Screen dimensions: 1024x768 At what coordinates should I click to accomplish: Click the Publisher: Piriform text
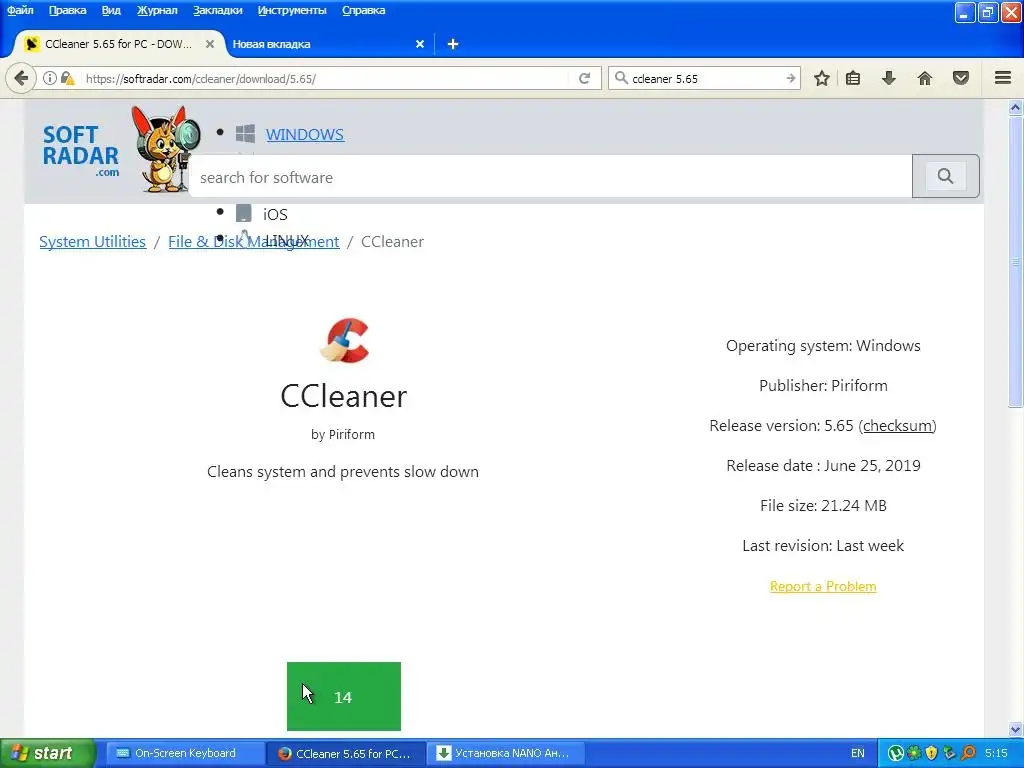(823, 385)
